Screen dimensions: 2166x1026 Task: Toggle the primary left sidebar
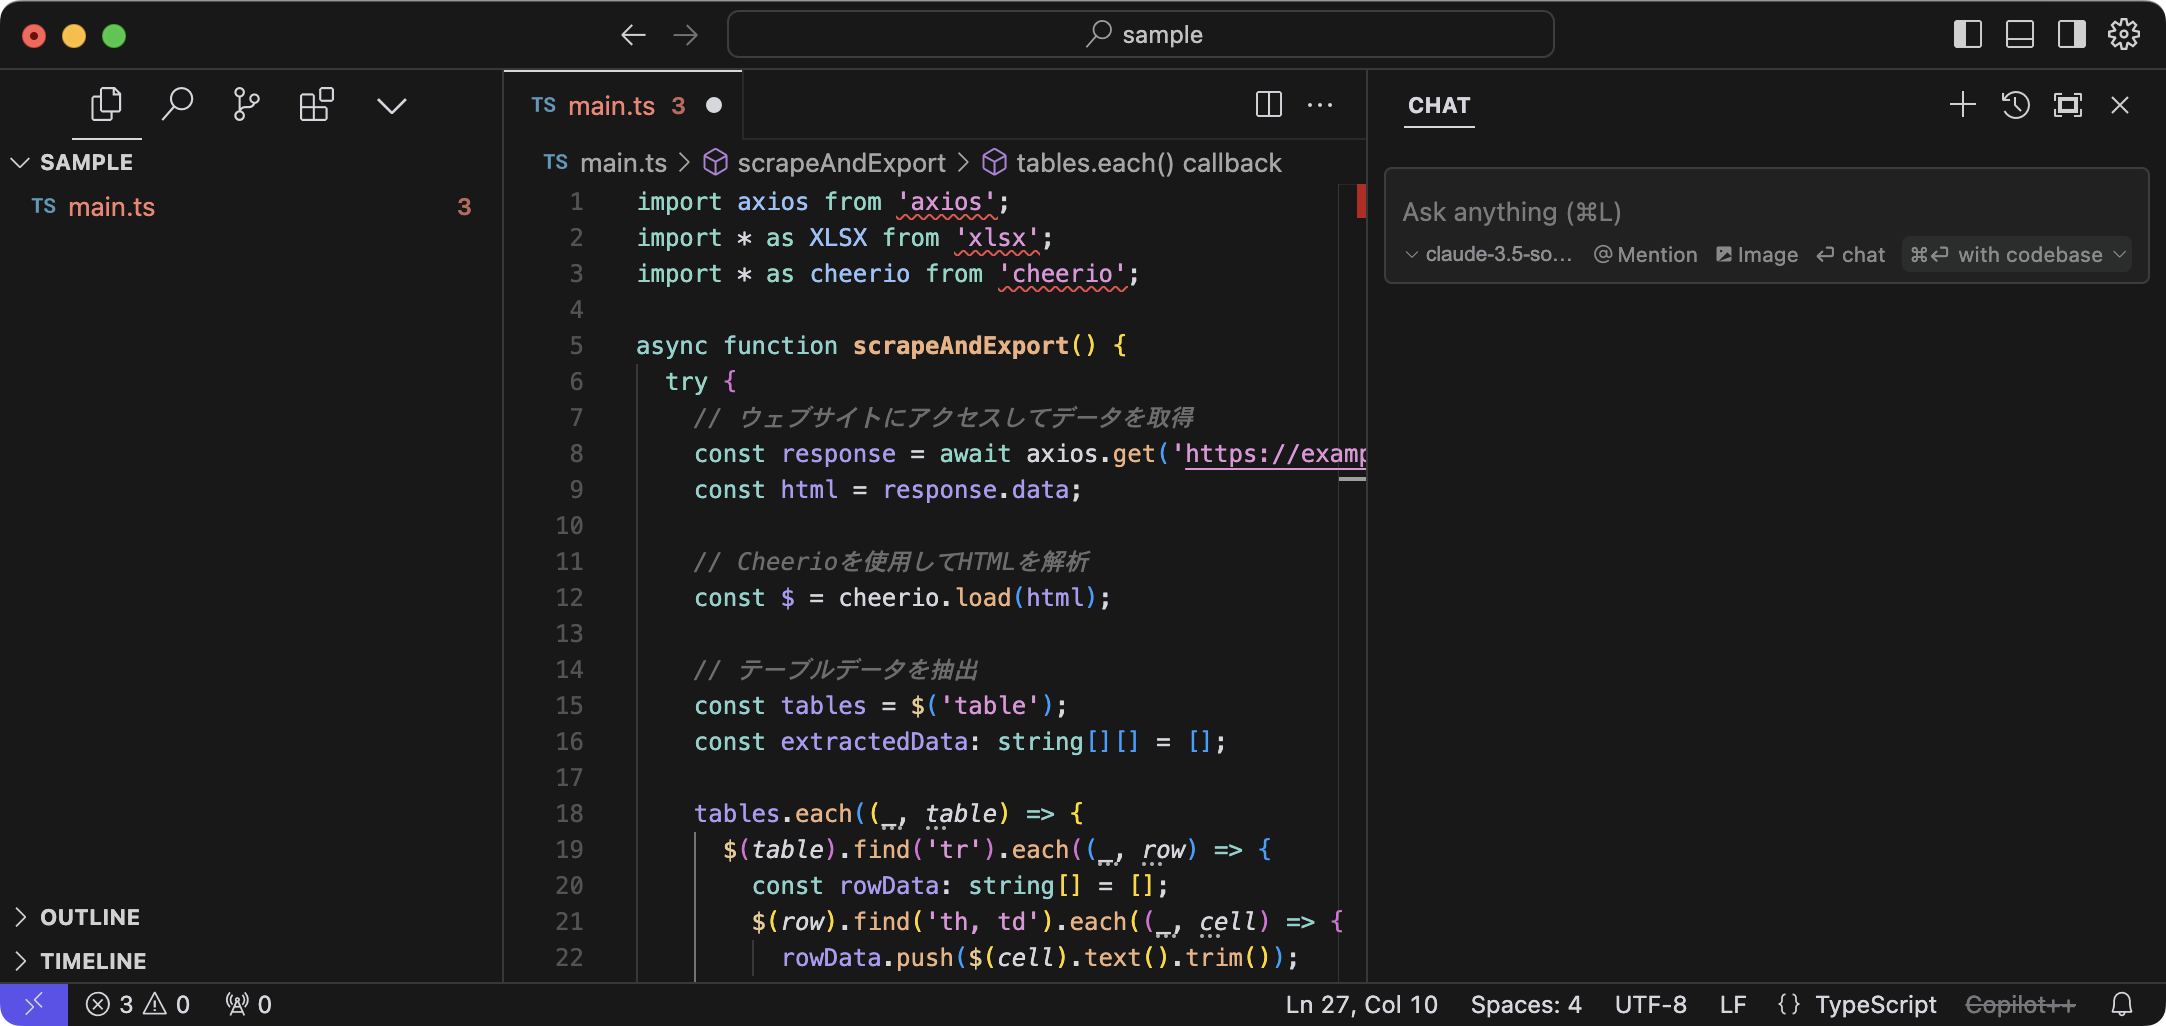[1967, 35]
